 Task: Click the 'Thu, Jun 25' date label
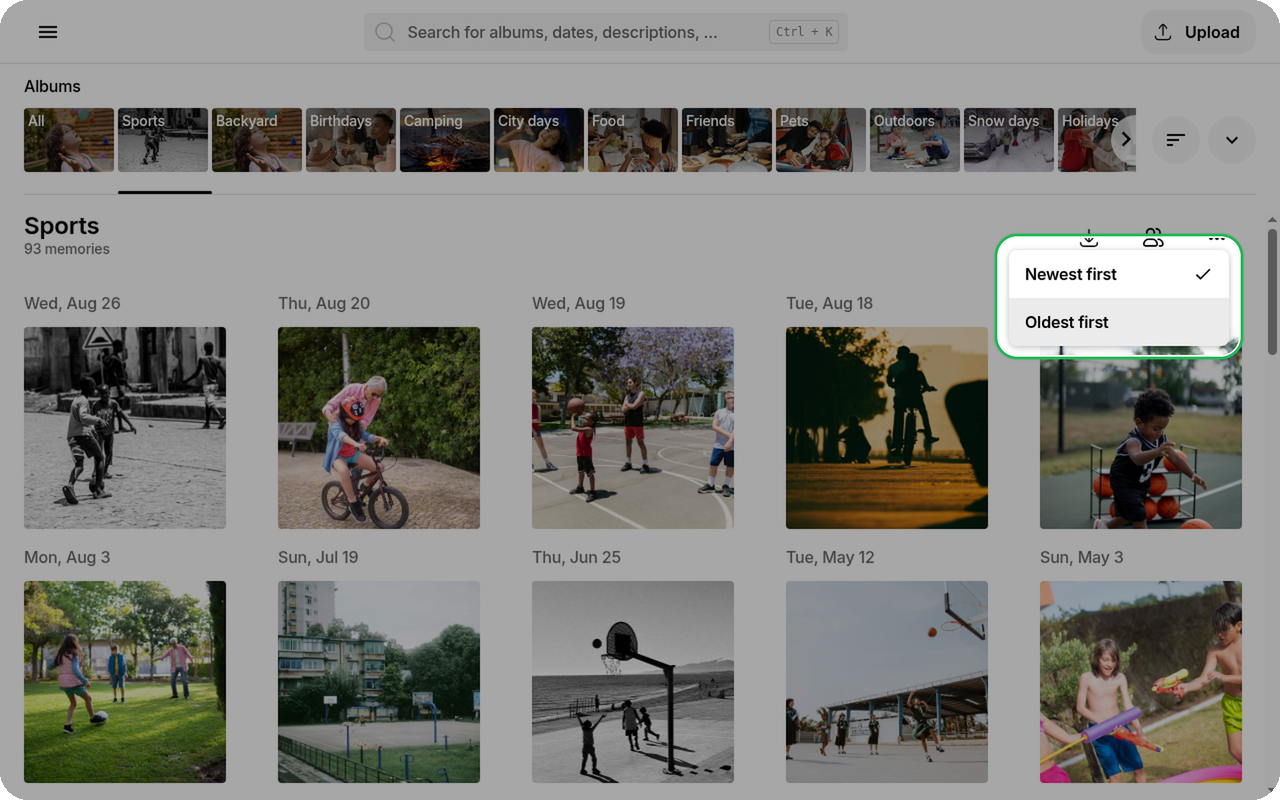click(x=576, y=557)
